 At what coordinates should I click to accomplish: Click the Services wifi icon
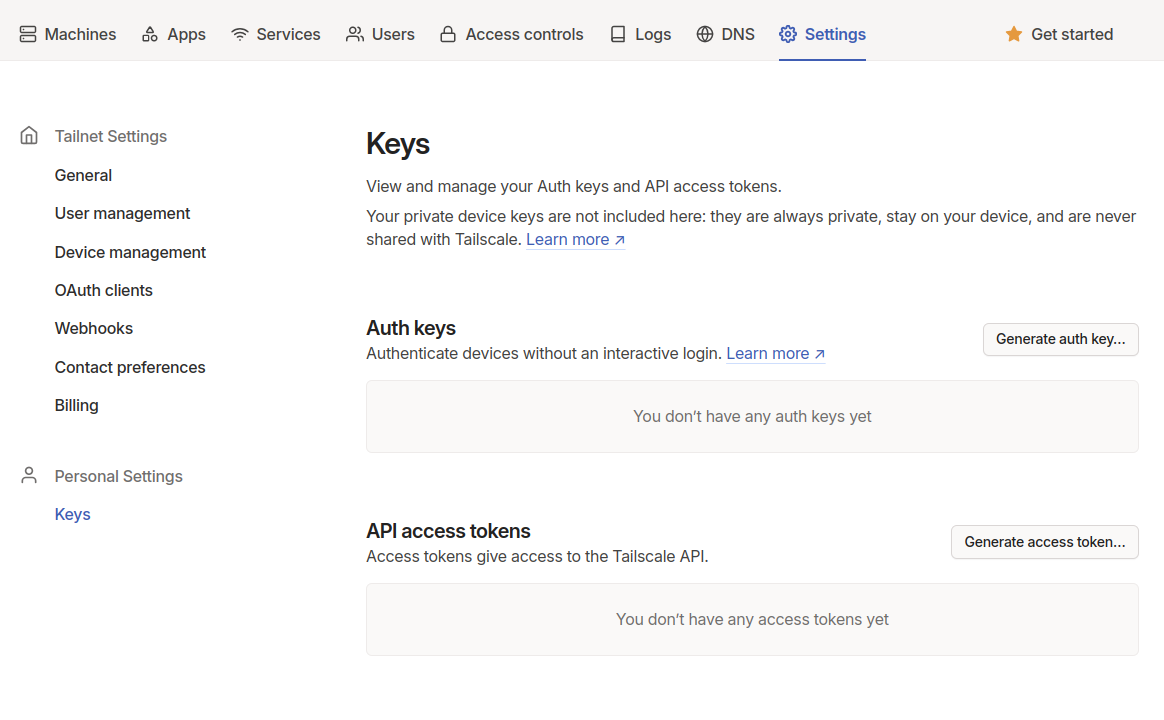coord(239,34)
